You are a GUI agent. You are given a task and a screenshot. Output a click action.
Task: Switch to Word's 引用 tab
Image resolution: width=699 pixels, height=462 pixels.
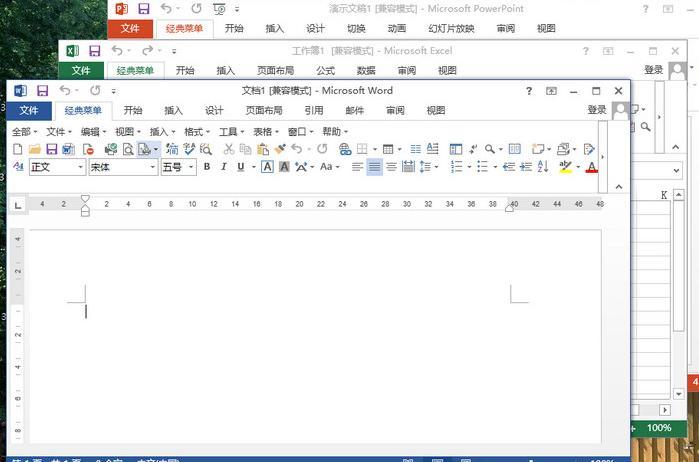pos(314,110)
